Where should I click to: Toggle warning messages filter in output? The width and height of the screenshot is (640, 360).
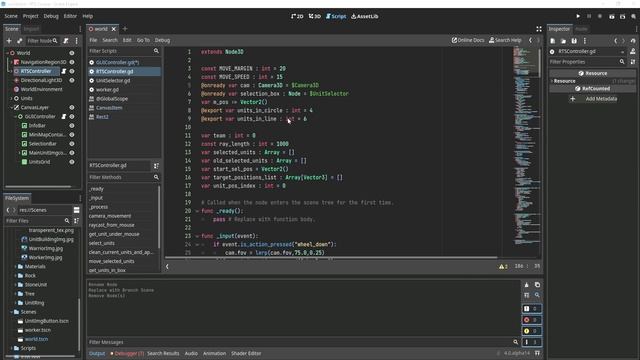[532, 331]
